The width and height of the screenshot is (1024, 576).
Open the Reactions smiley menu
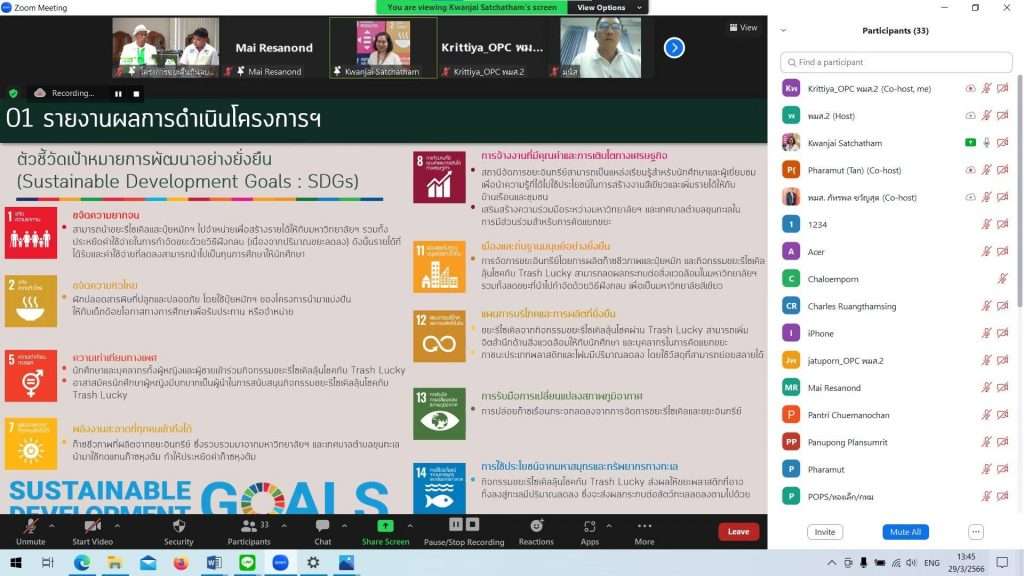point(536,526)
